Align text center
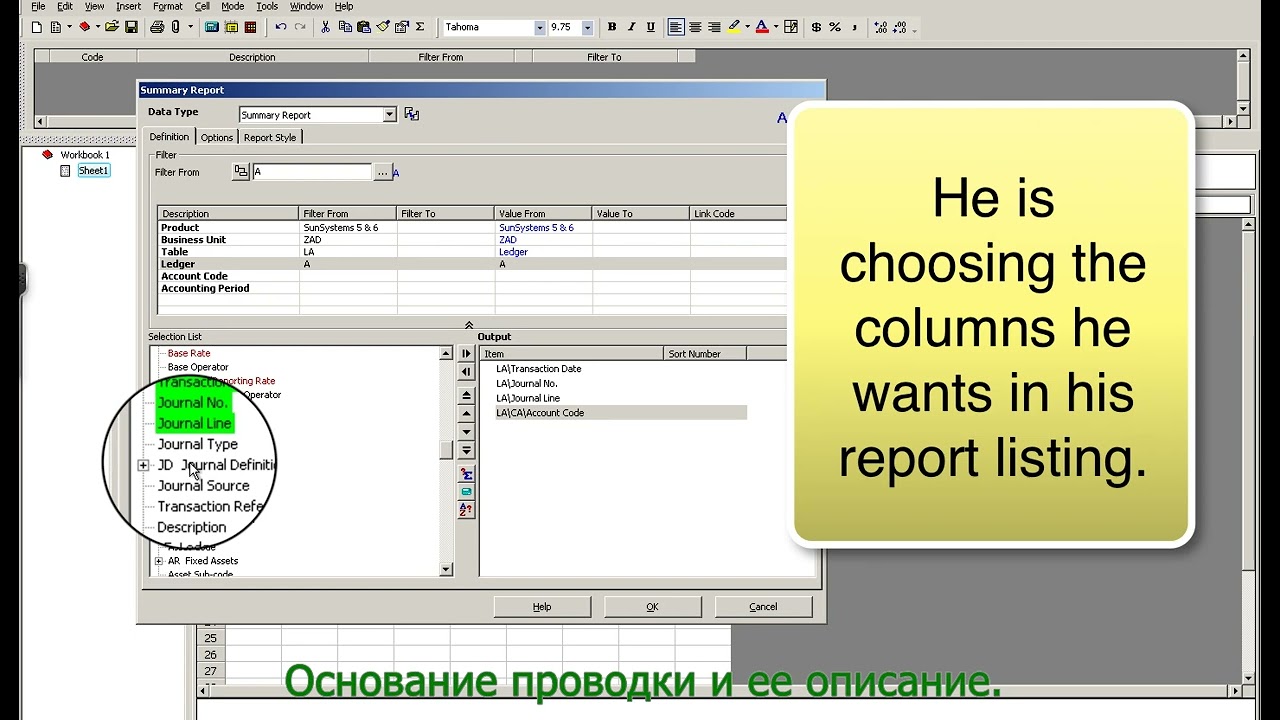 [695, 27]
